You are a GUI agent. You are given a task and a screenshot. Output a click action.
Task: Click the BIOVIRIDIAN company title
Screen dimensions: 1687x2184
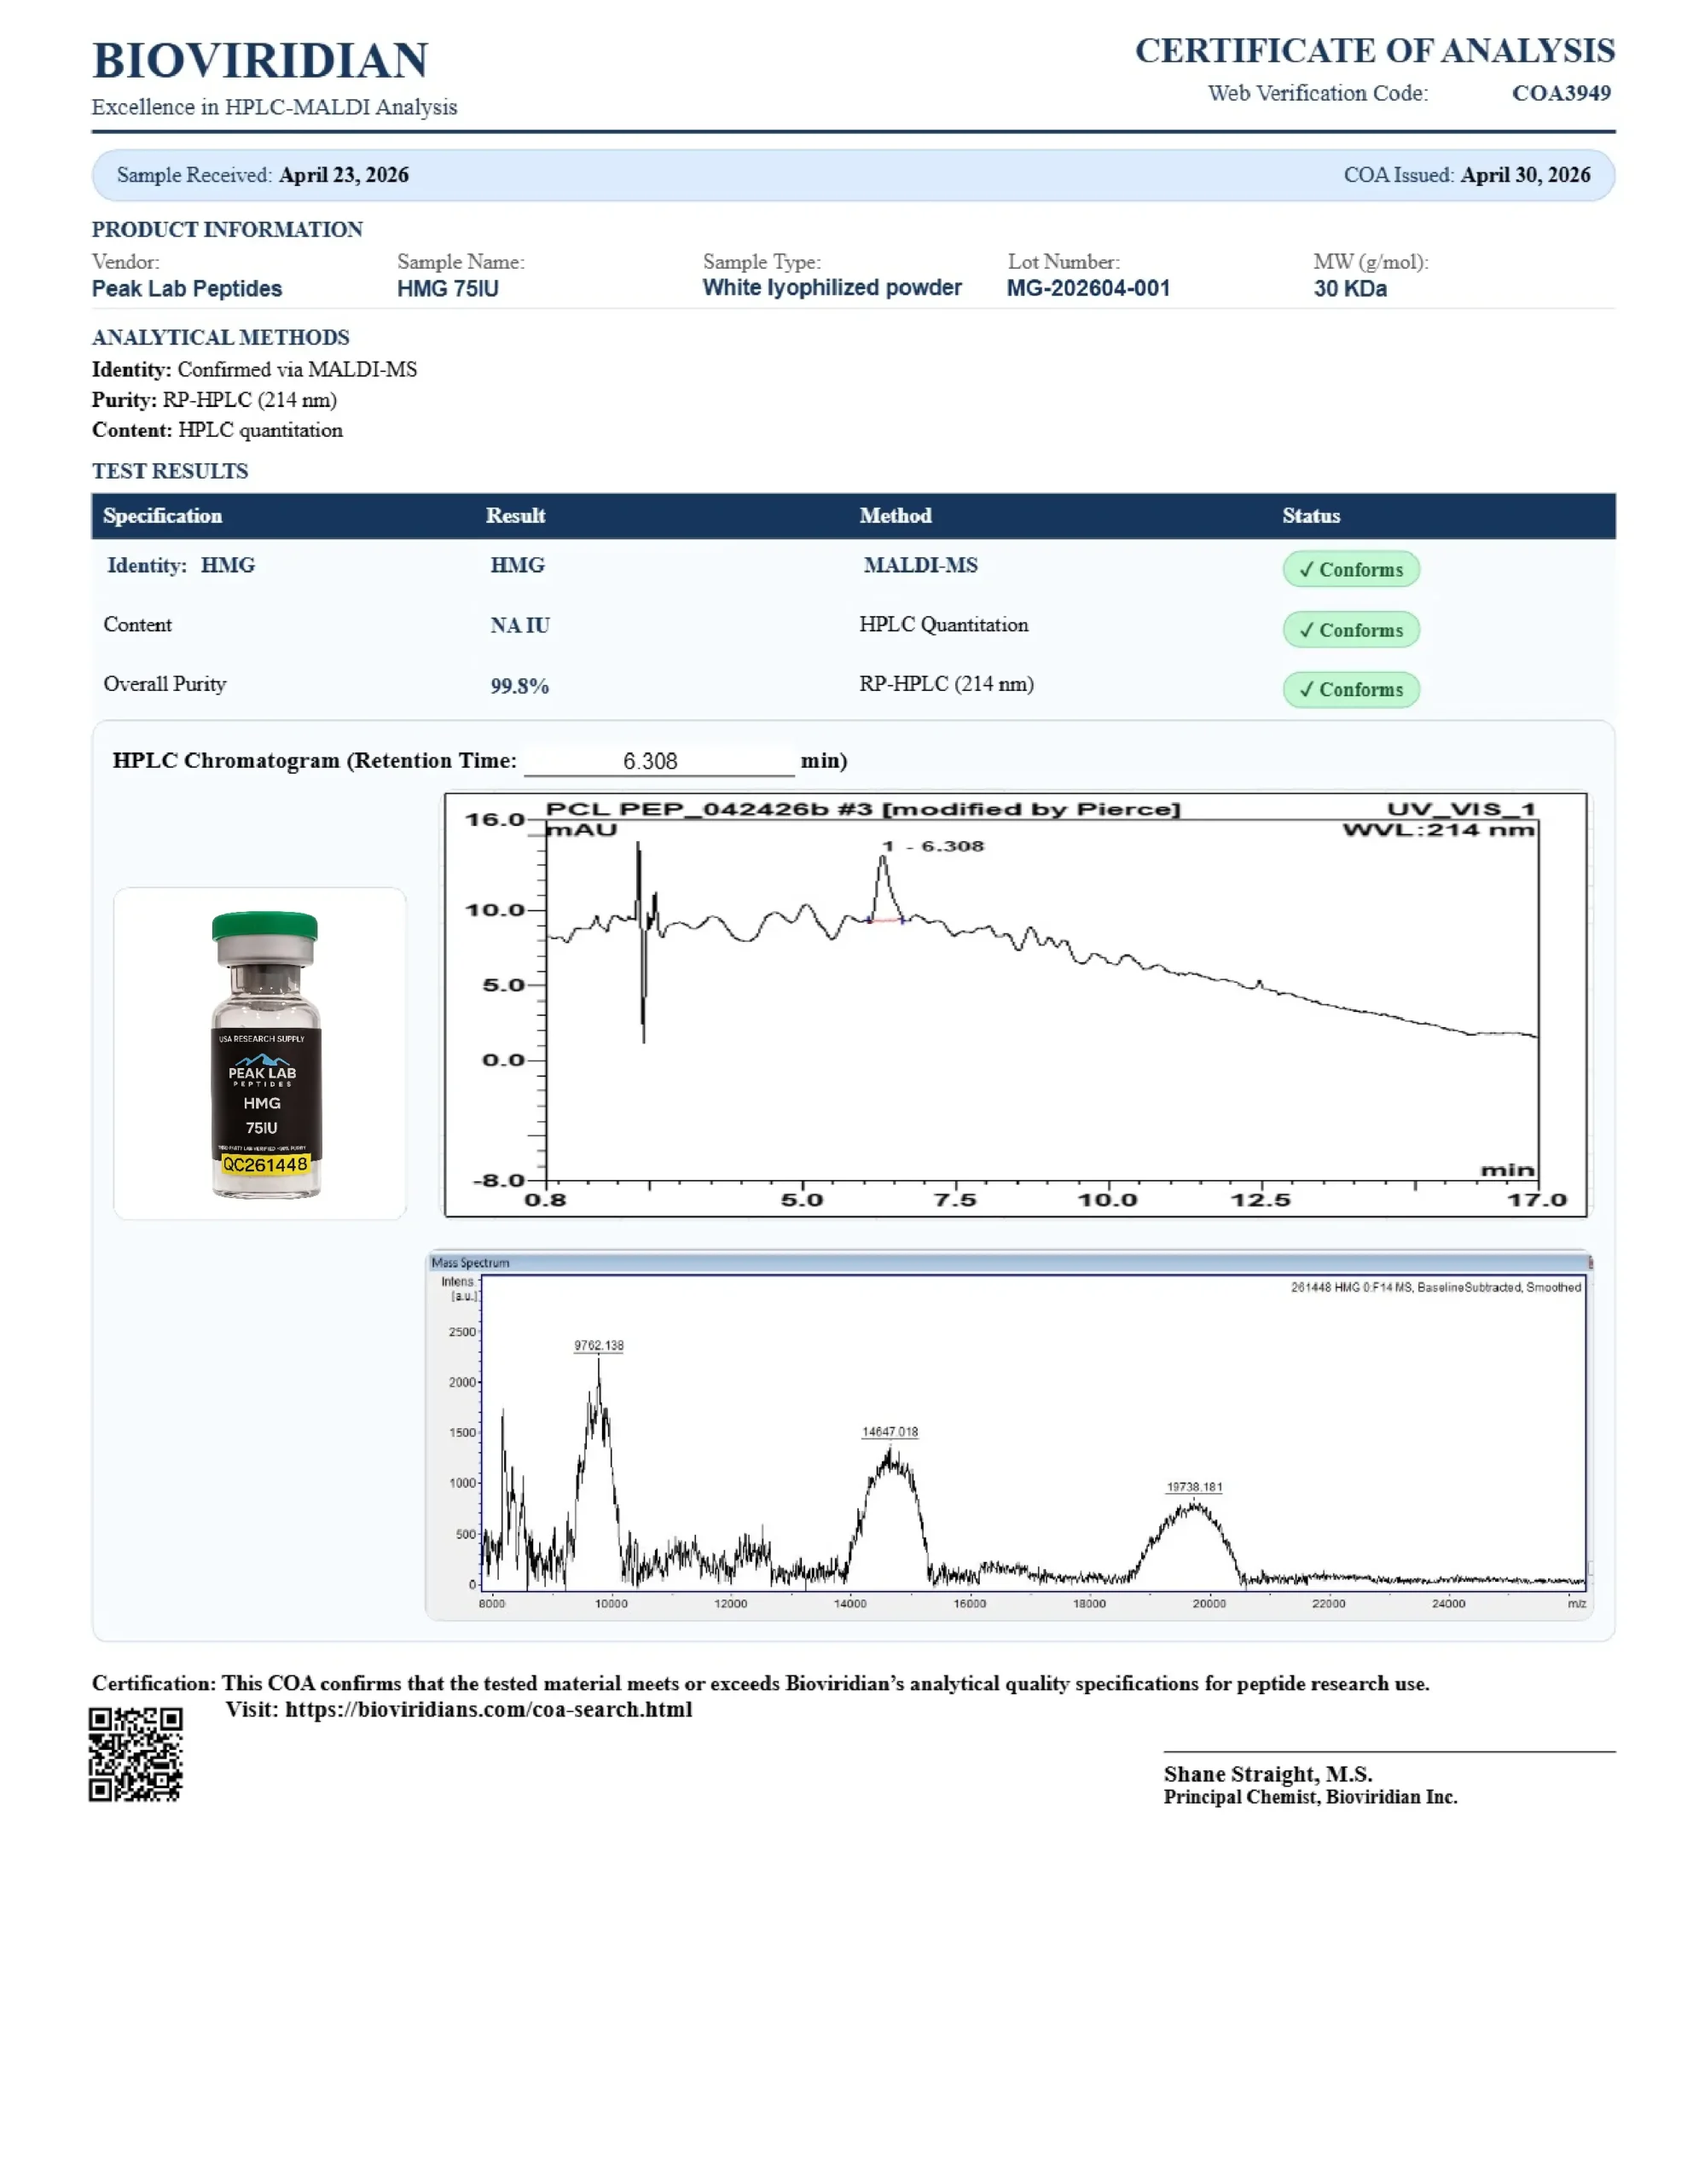(x=260, y=61)
